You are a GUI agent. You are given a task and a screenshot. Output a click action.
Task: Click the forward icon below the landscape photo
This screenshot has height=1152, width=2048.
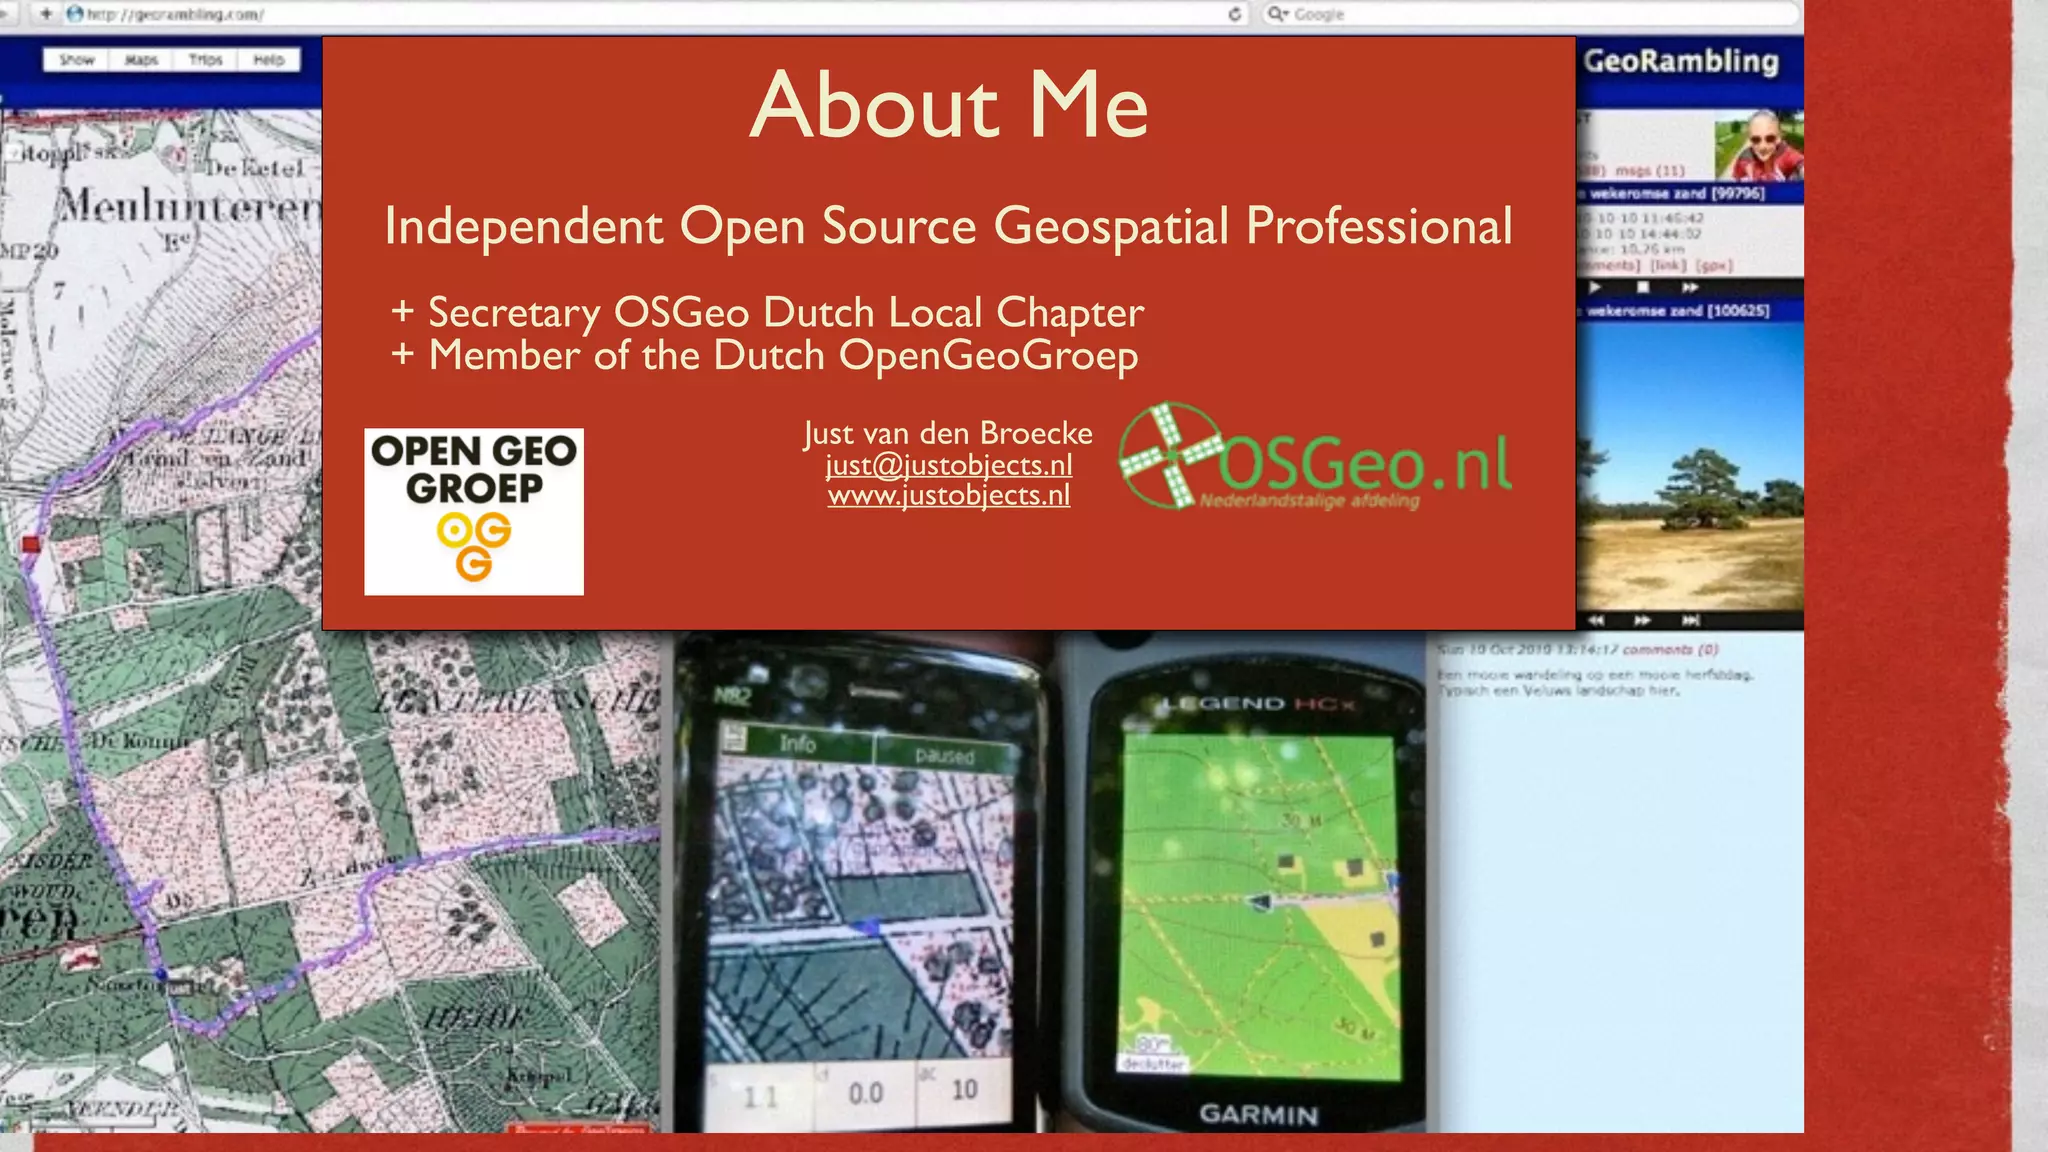point(1642,621)
